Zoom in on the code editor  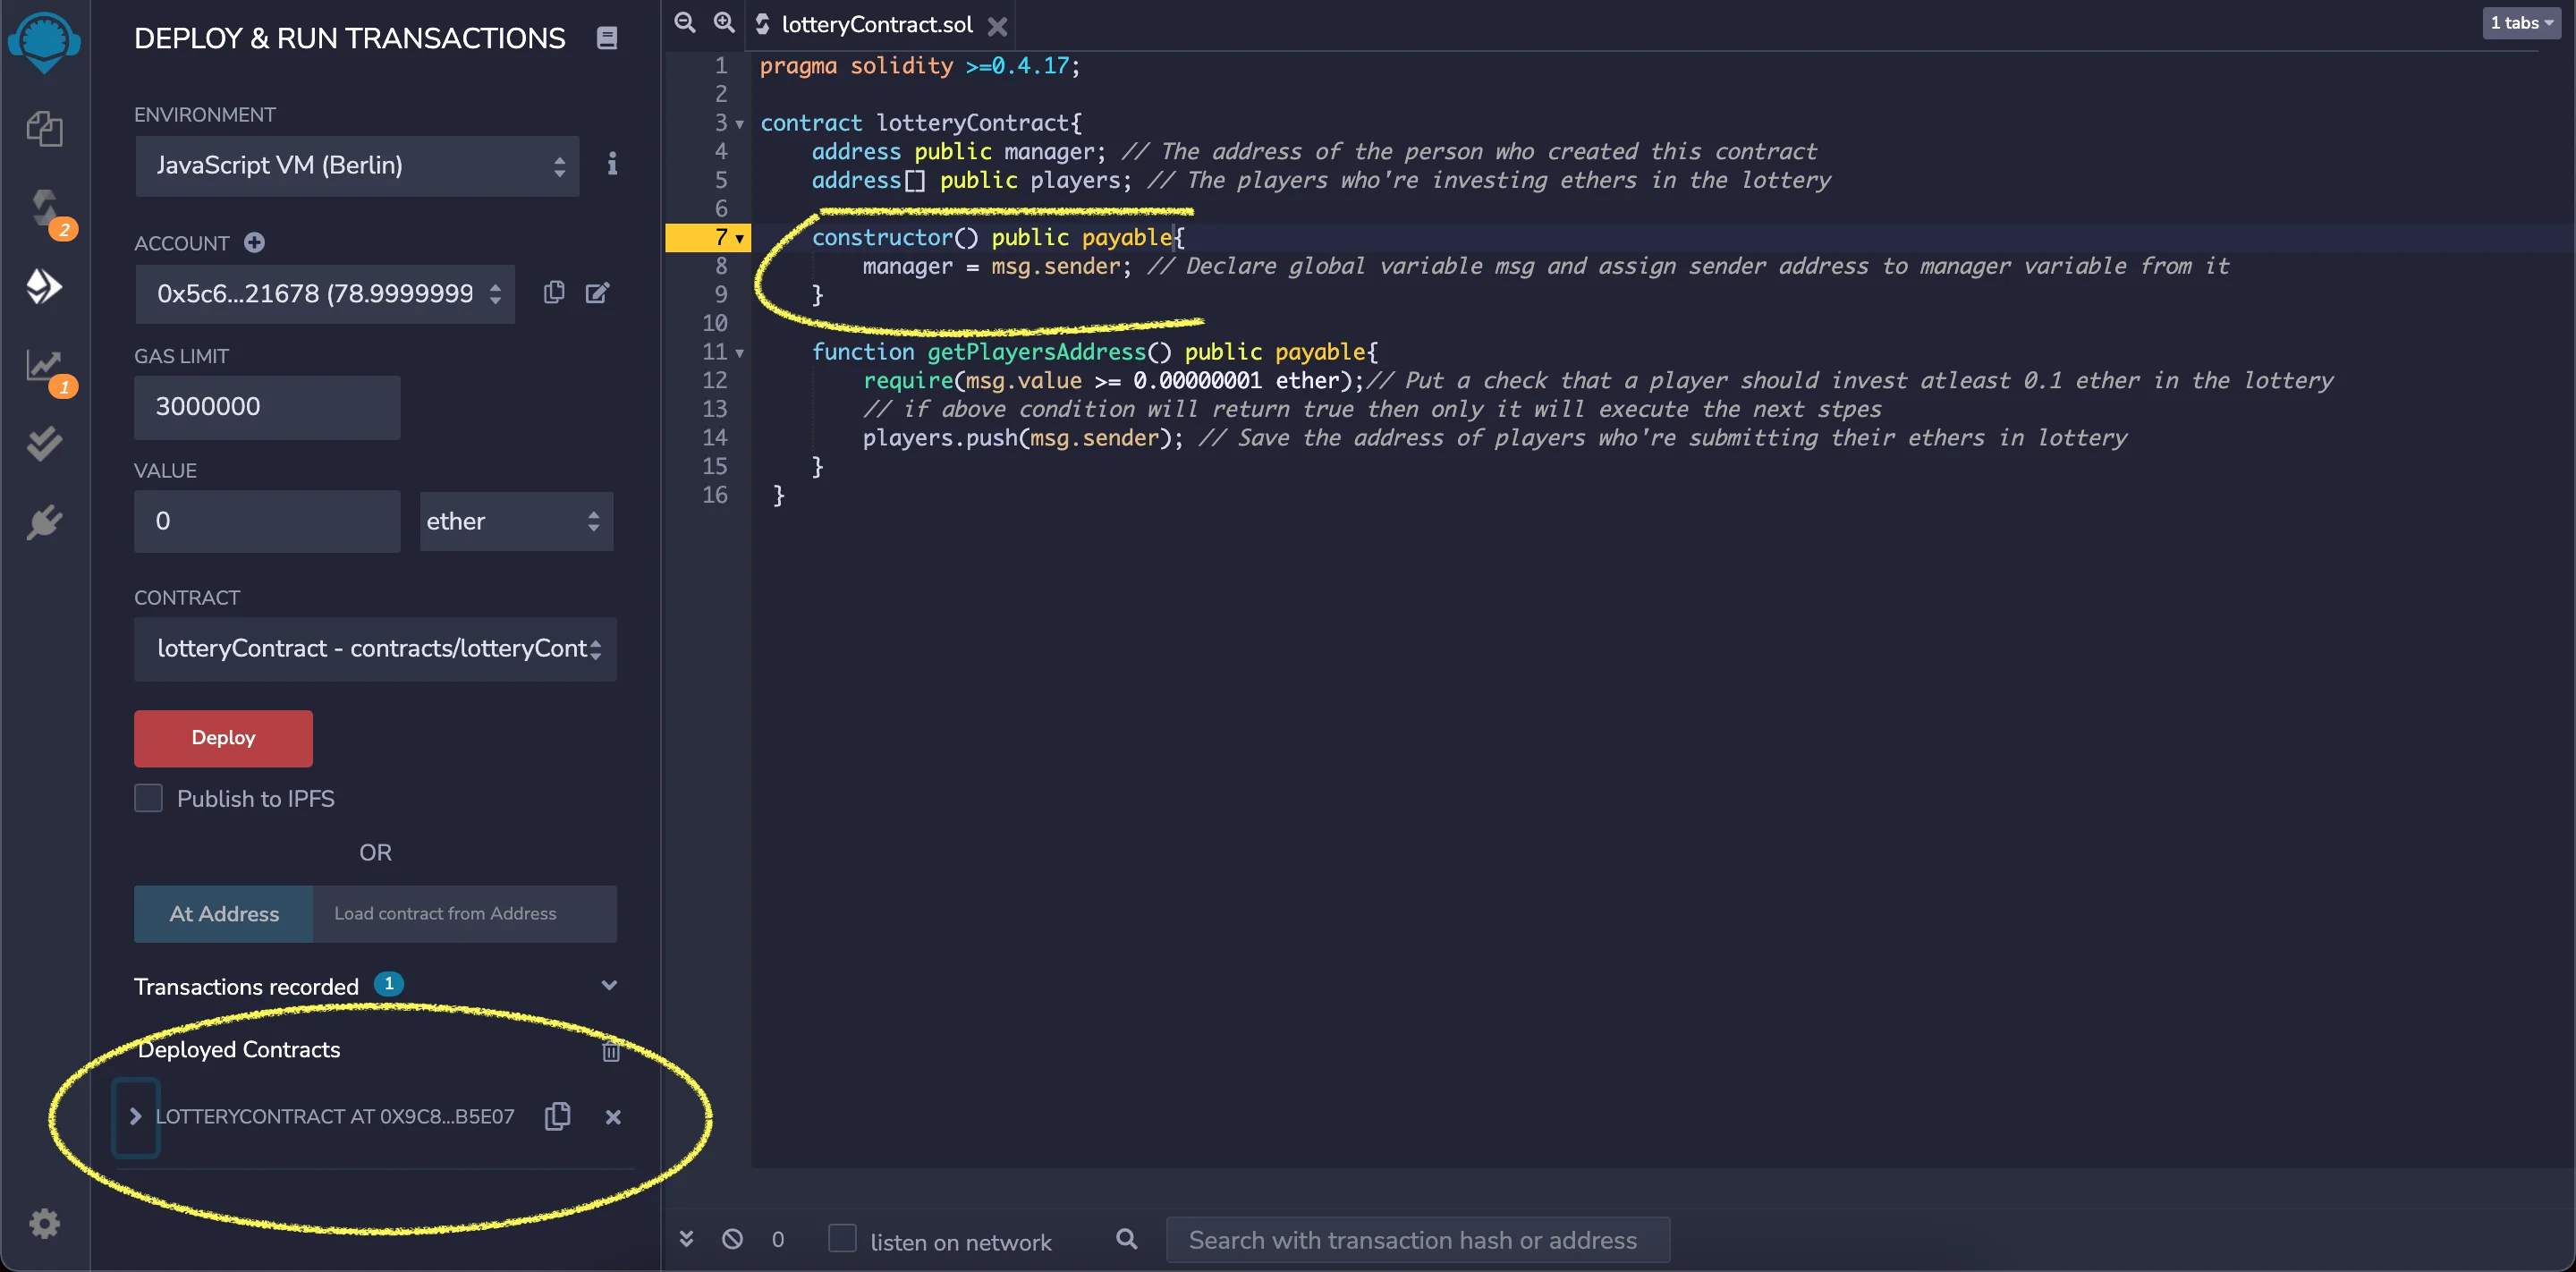tap(724, 22)
